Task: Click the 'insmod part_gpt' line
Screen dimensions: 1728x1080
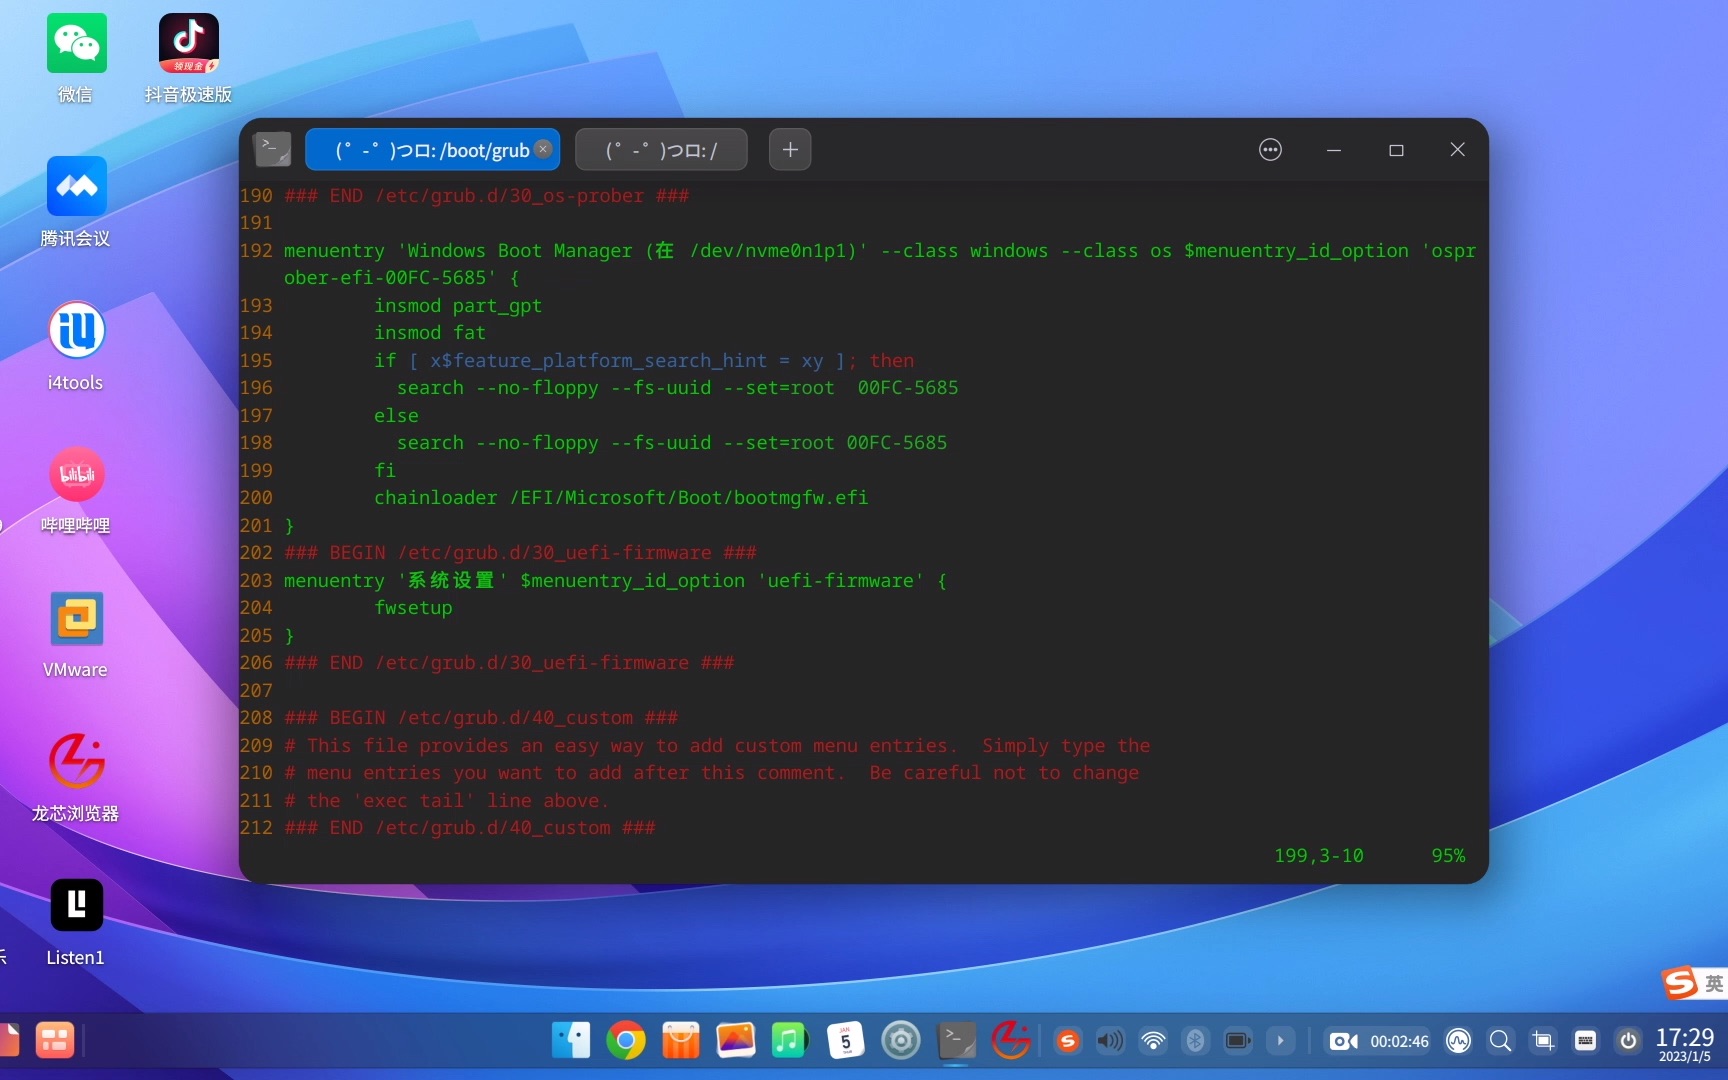Action: click(x=458, y=305)
